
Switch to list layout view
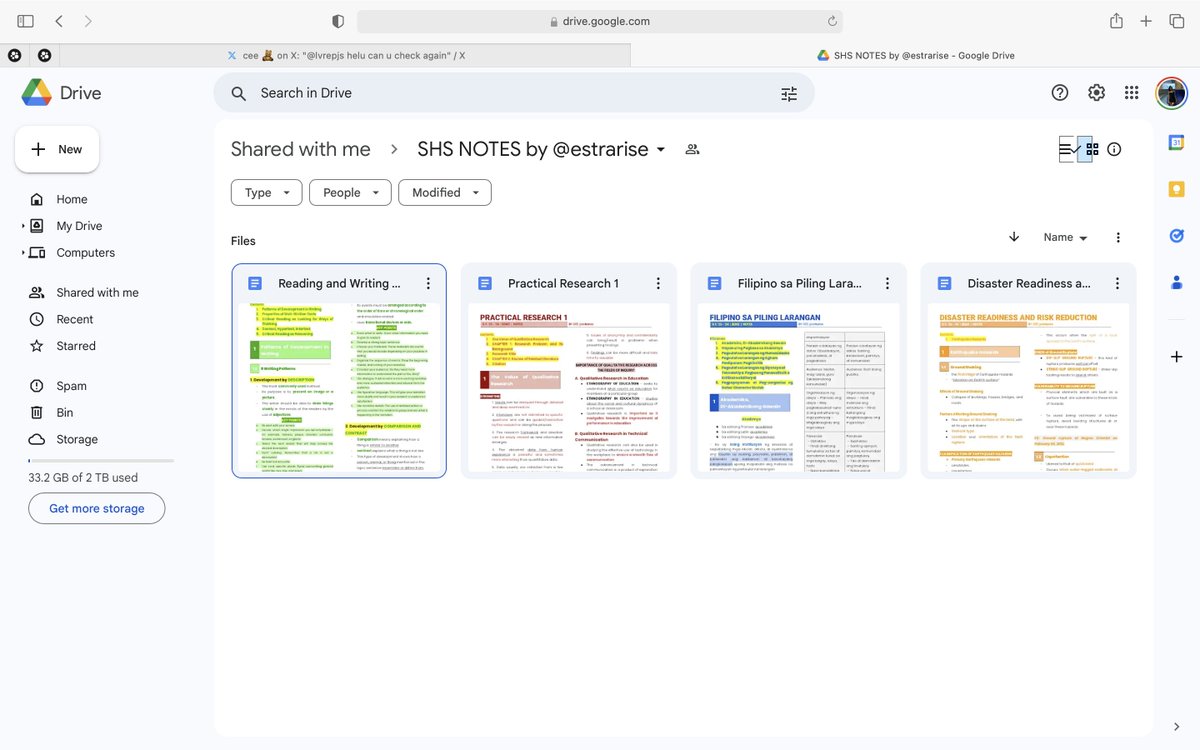pos(1068,149)
